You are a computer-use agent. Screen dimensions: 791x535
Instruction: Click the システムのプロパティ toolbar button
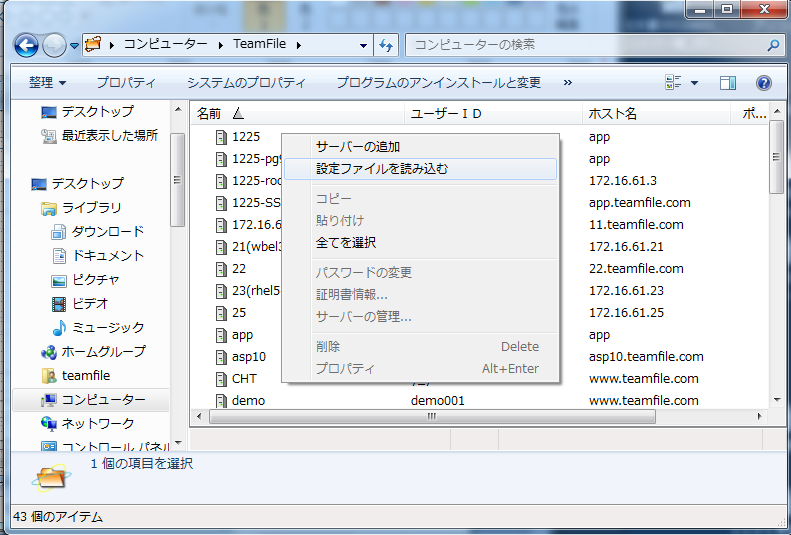click(246, 82)
